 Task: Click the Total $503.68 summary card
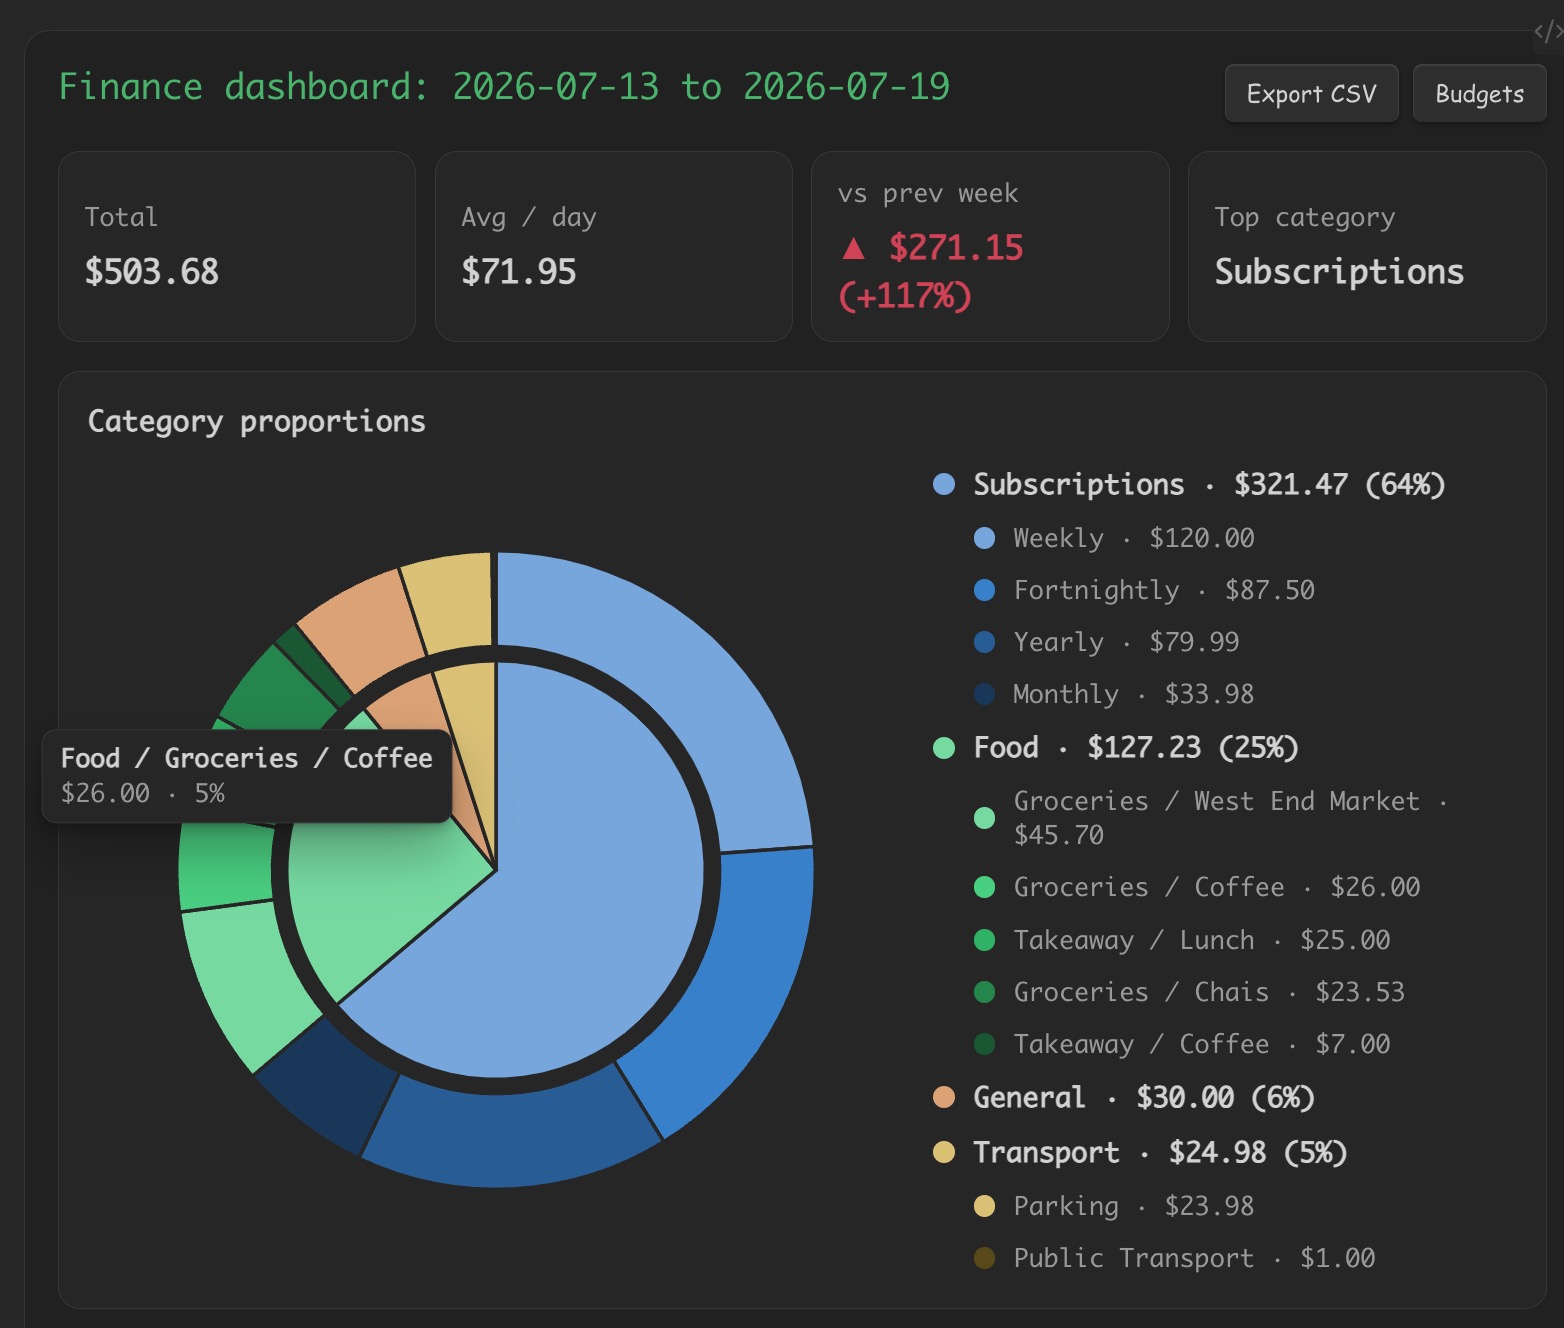click(237, 246)
